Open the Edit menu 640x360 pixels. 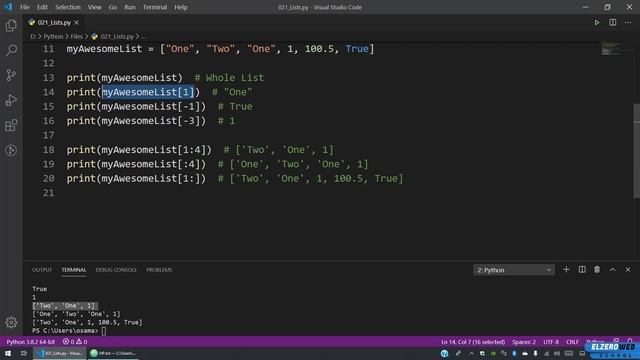(42, 7)
